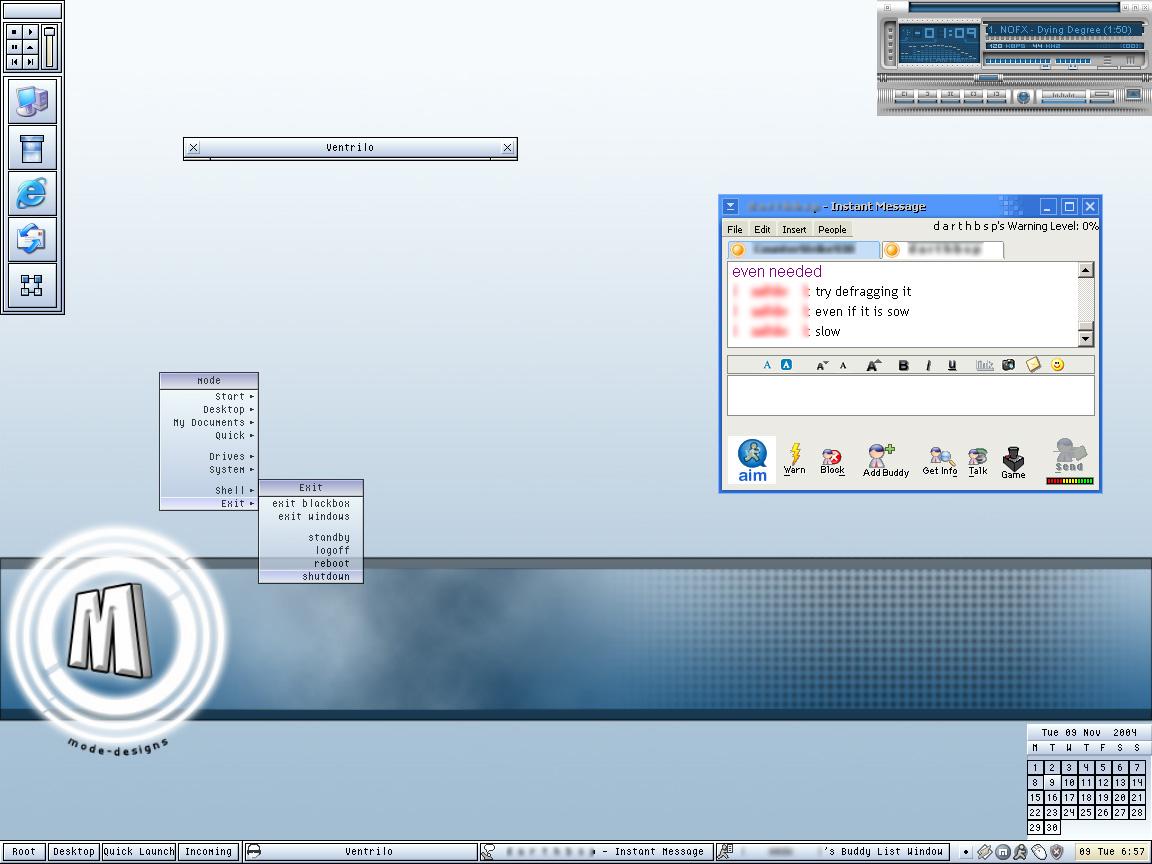Screen dimensions: 1152x864
Task: Toggle bold formatting in AIM
Action: 904,365
